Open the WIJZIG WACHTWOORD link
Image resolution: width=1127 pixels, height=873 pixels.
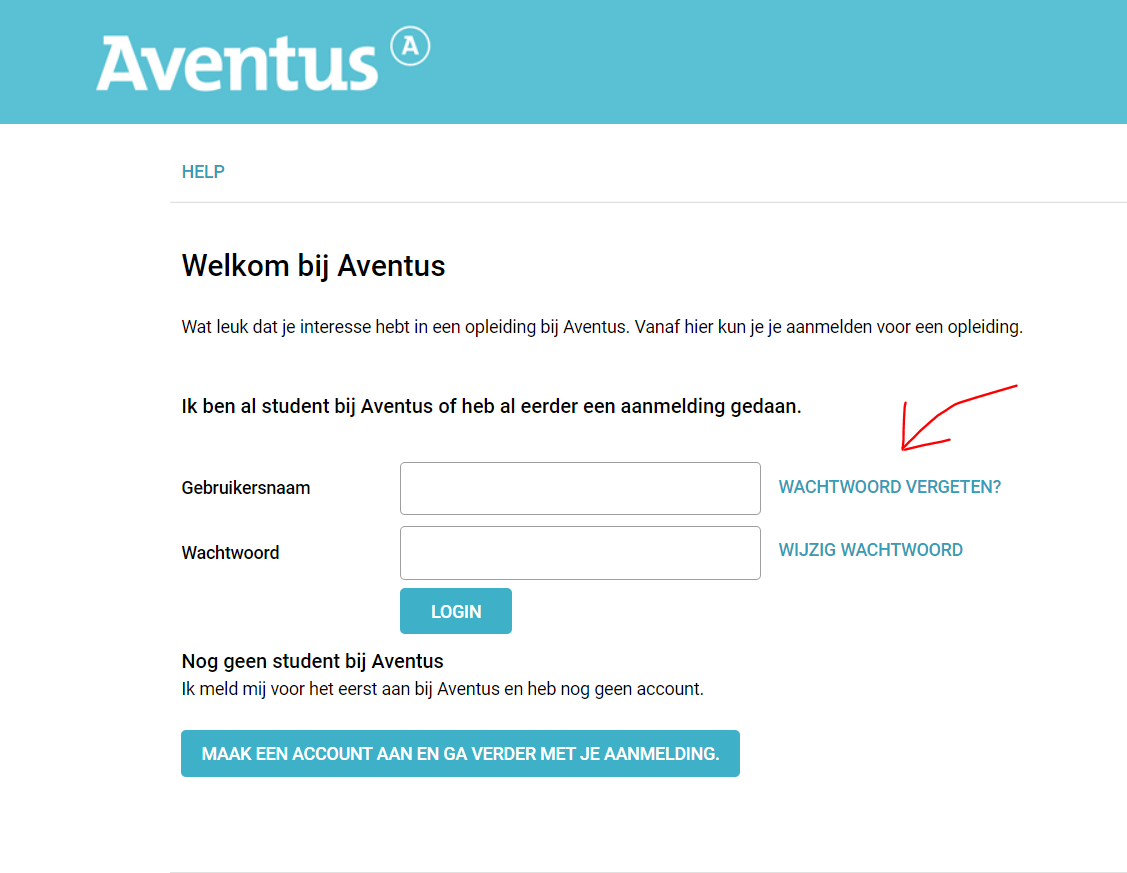coord(870,550)
